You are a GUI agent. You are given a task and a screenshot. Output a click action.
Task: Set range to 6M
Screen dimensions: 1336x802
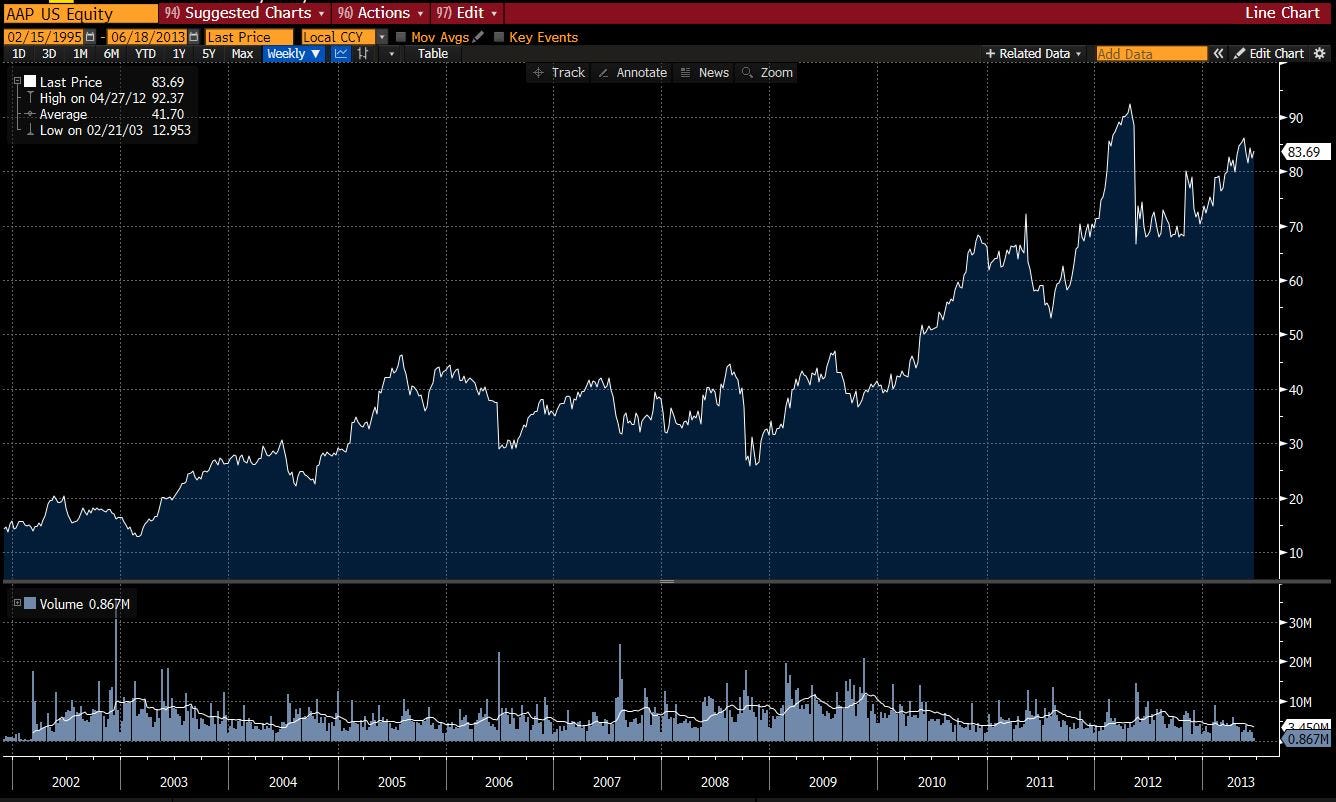pyautogui.click(x=111, y=54)
